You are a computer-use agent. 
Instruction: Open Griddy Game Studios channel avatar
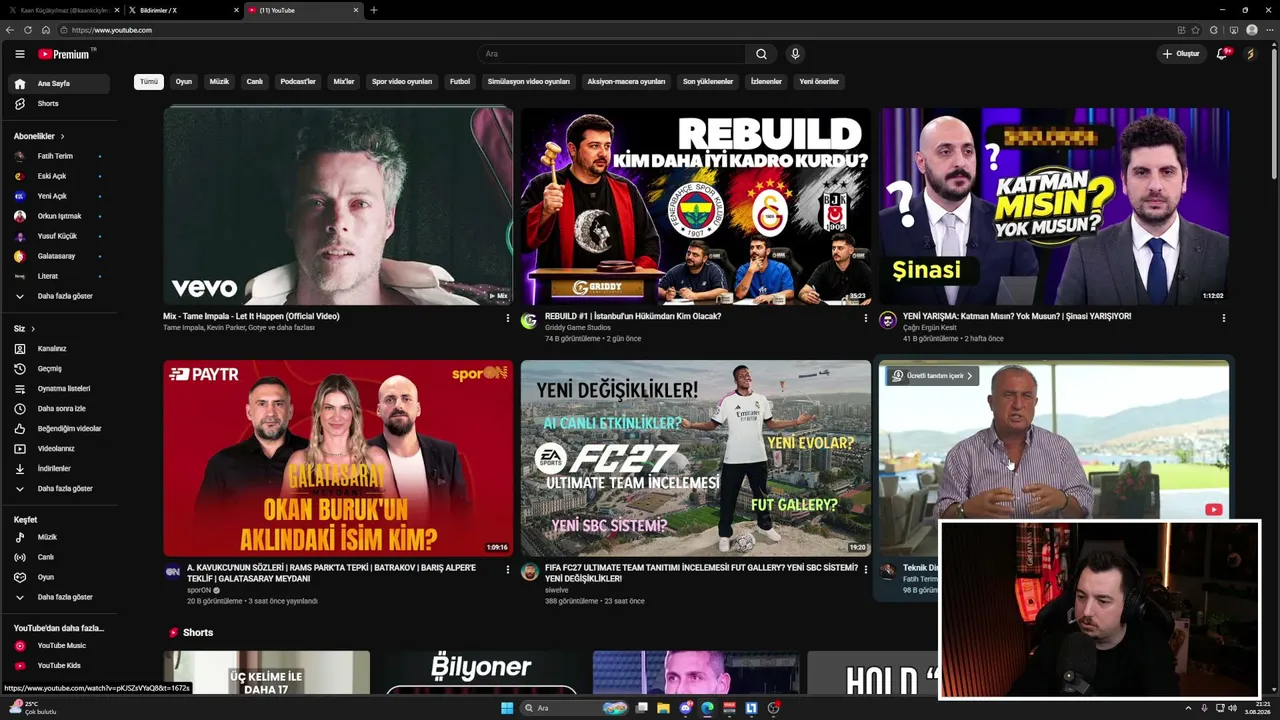tap(529, 321)
